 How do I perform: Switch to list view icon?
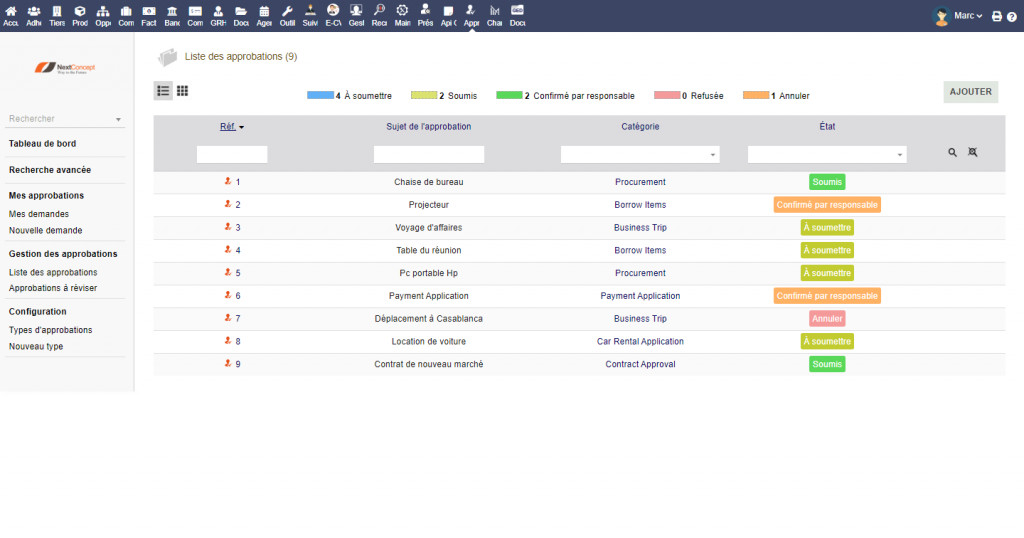coord(163,91)
